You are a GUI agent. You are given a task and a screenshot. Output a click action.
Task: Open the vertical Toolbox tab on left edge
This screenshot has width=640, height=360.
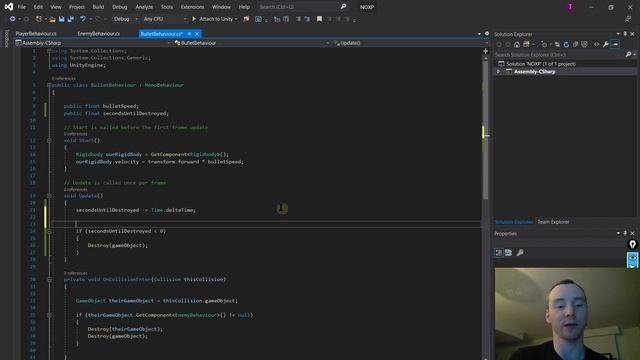[6, 38]
